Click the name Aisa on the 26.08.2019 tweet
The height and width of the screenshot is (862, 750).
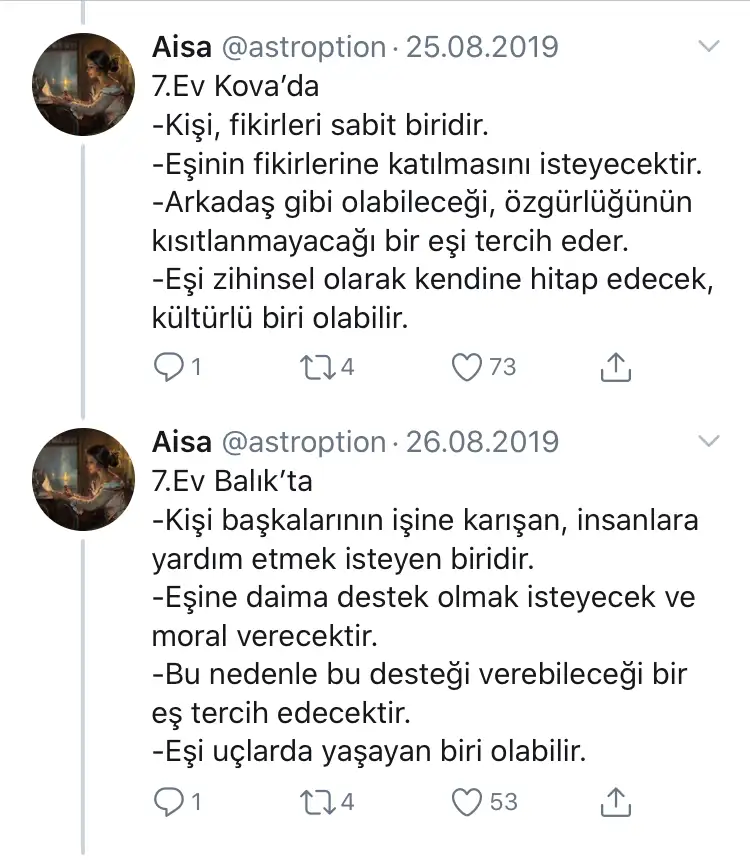click(x=181, y=441)
